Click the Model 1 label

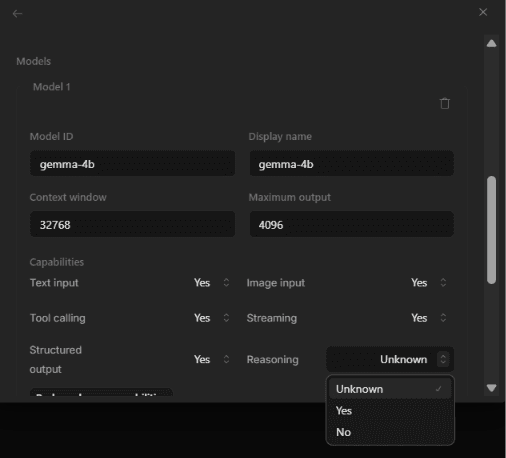coord(52,87)
